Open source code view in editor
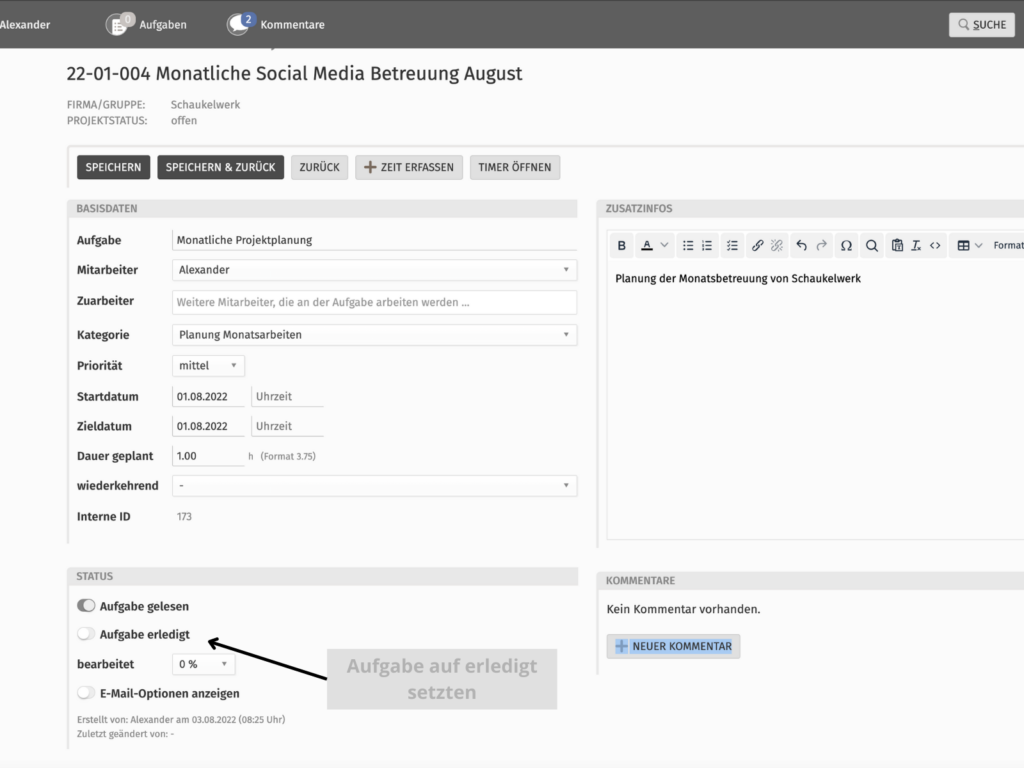 [935, 245]
